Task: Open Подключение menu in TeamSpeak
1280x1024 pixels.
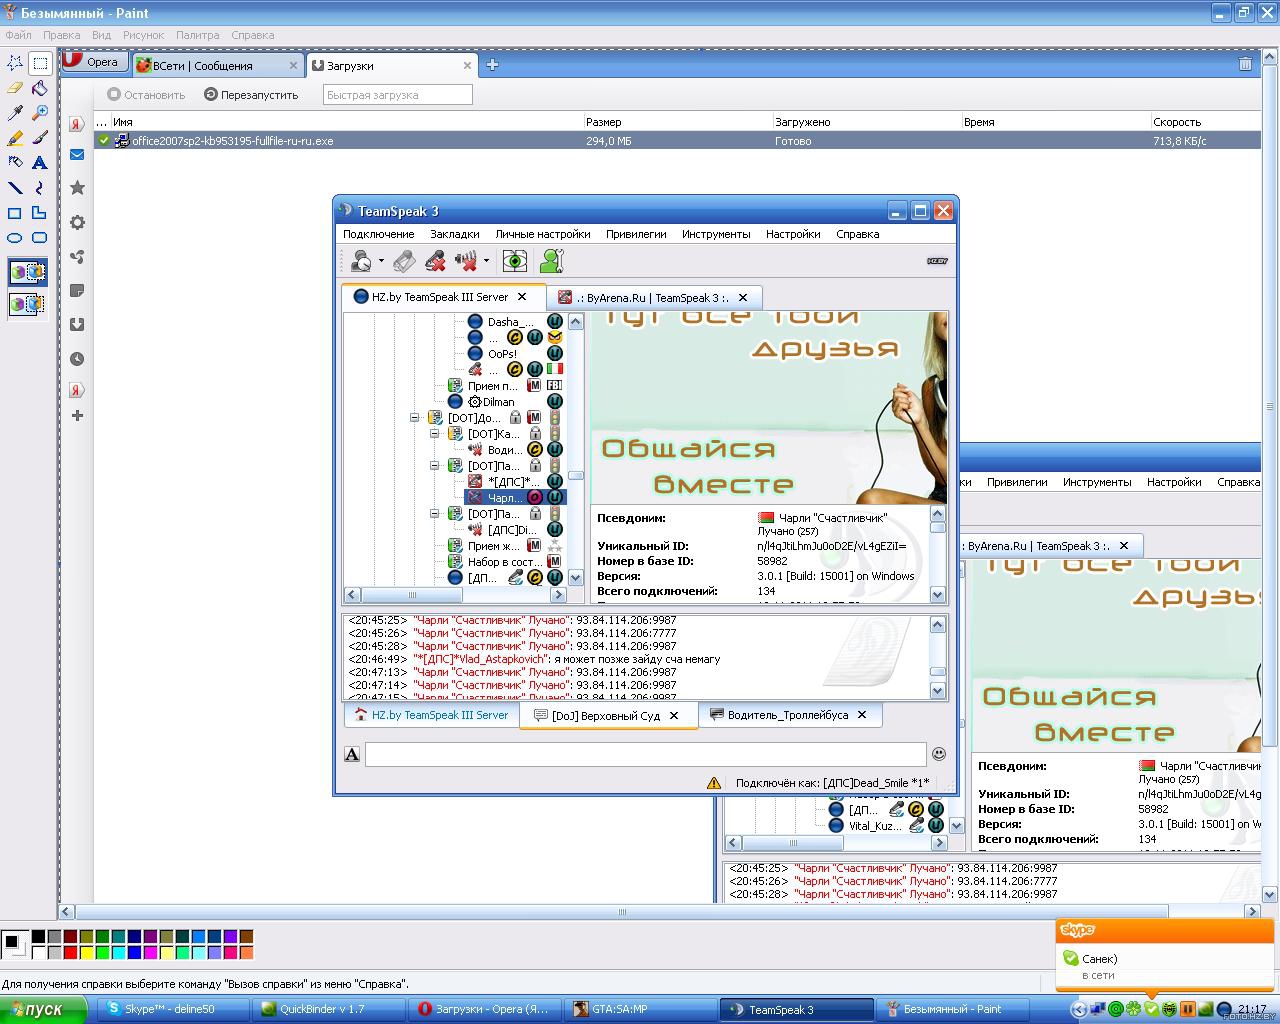Action: point(378,234)
